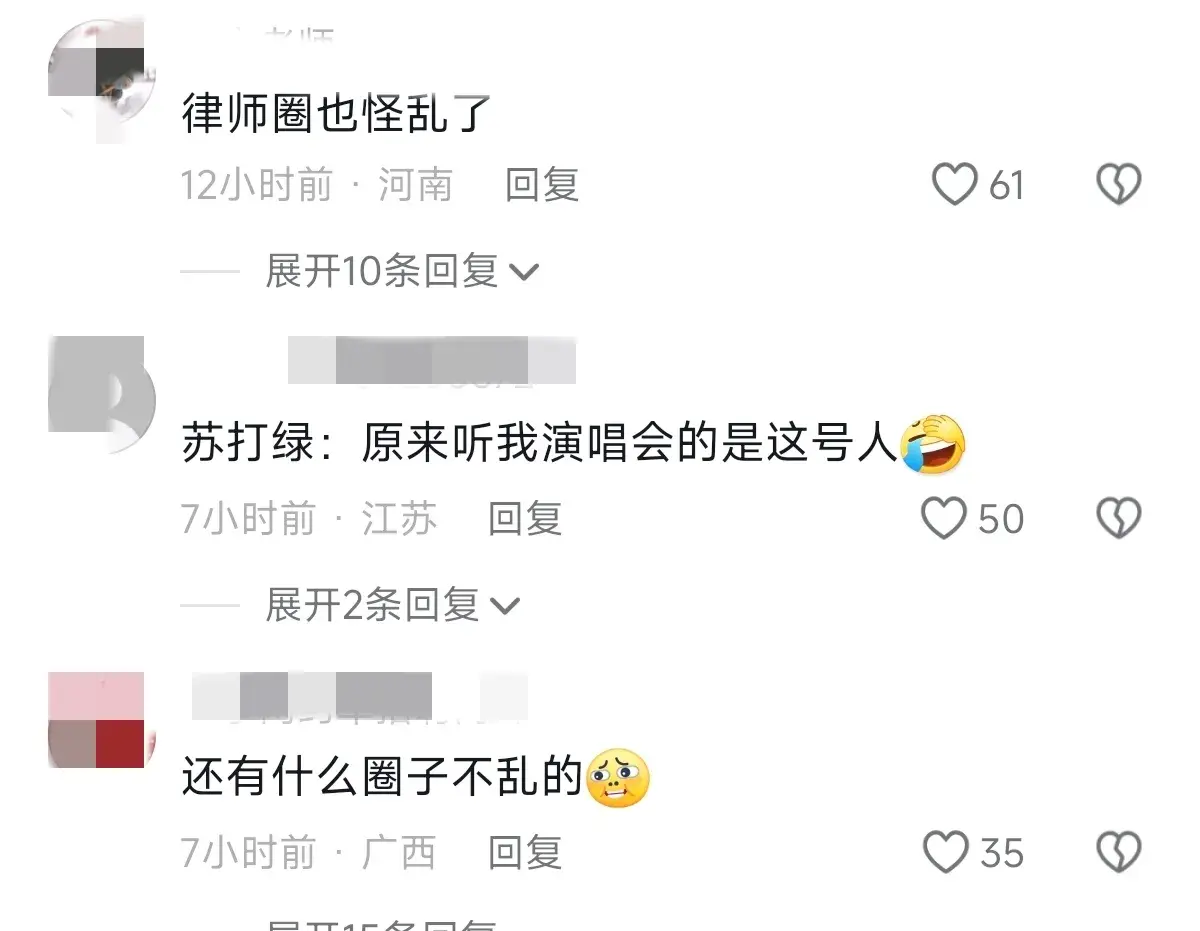Screen dimensions: 1200x931
Task: Expand 展开2条回复 replies
Action: click(x=393, y=605)
